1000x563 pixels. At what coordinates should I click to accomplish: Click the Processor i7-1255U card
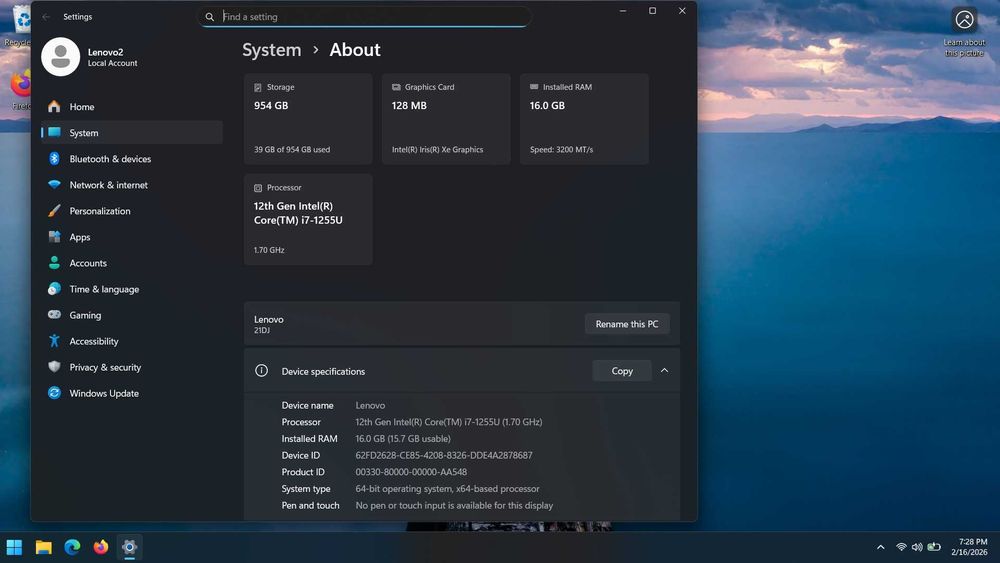308,219
